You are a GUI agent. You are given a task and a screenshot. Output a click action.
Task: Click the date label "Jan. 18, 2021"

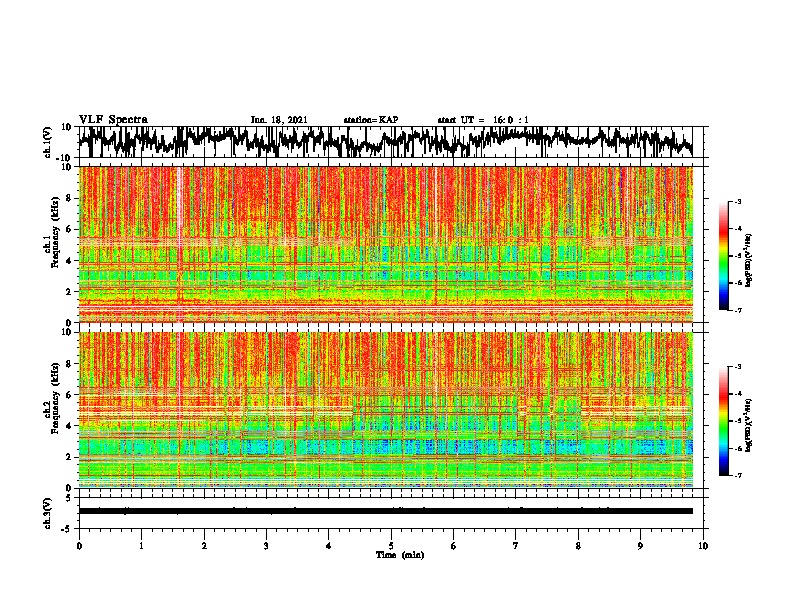pyautogui.click(x=279, y=120)
